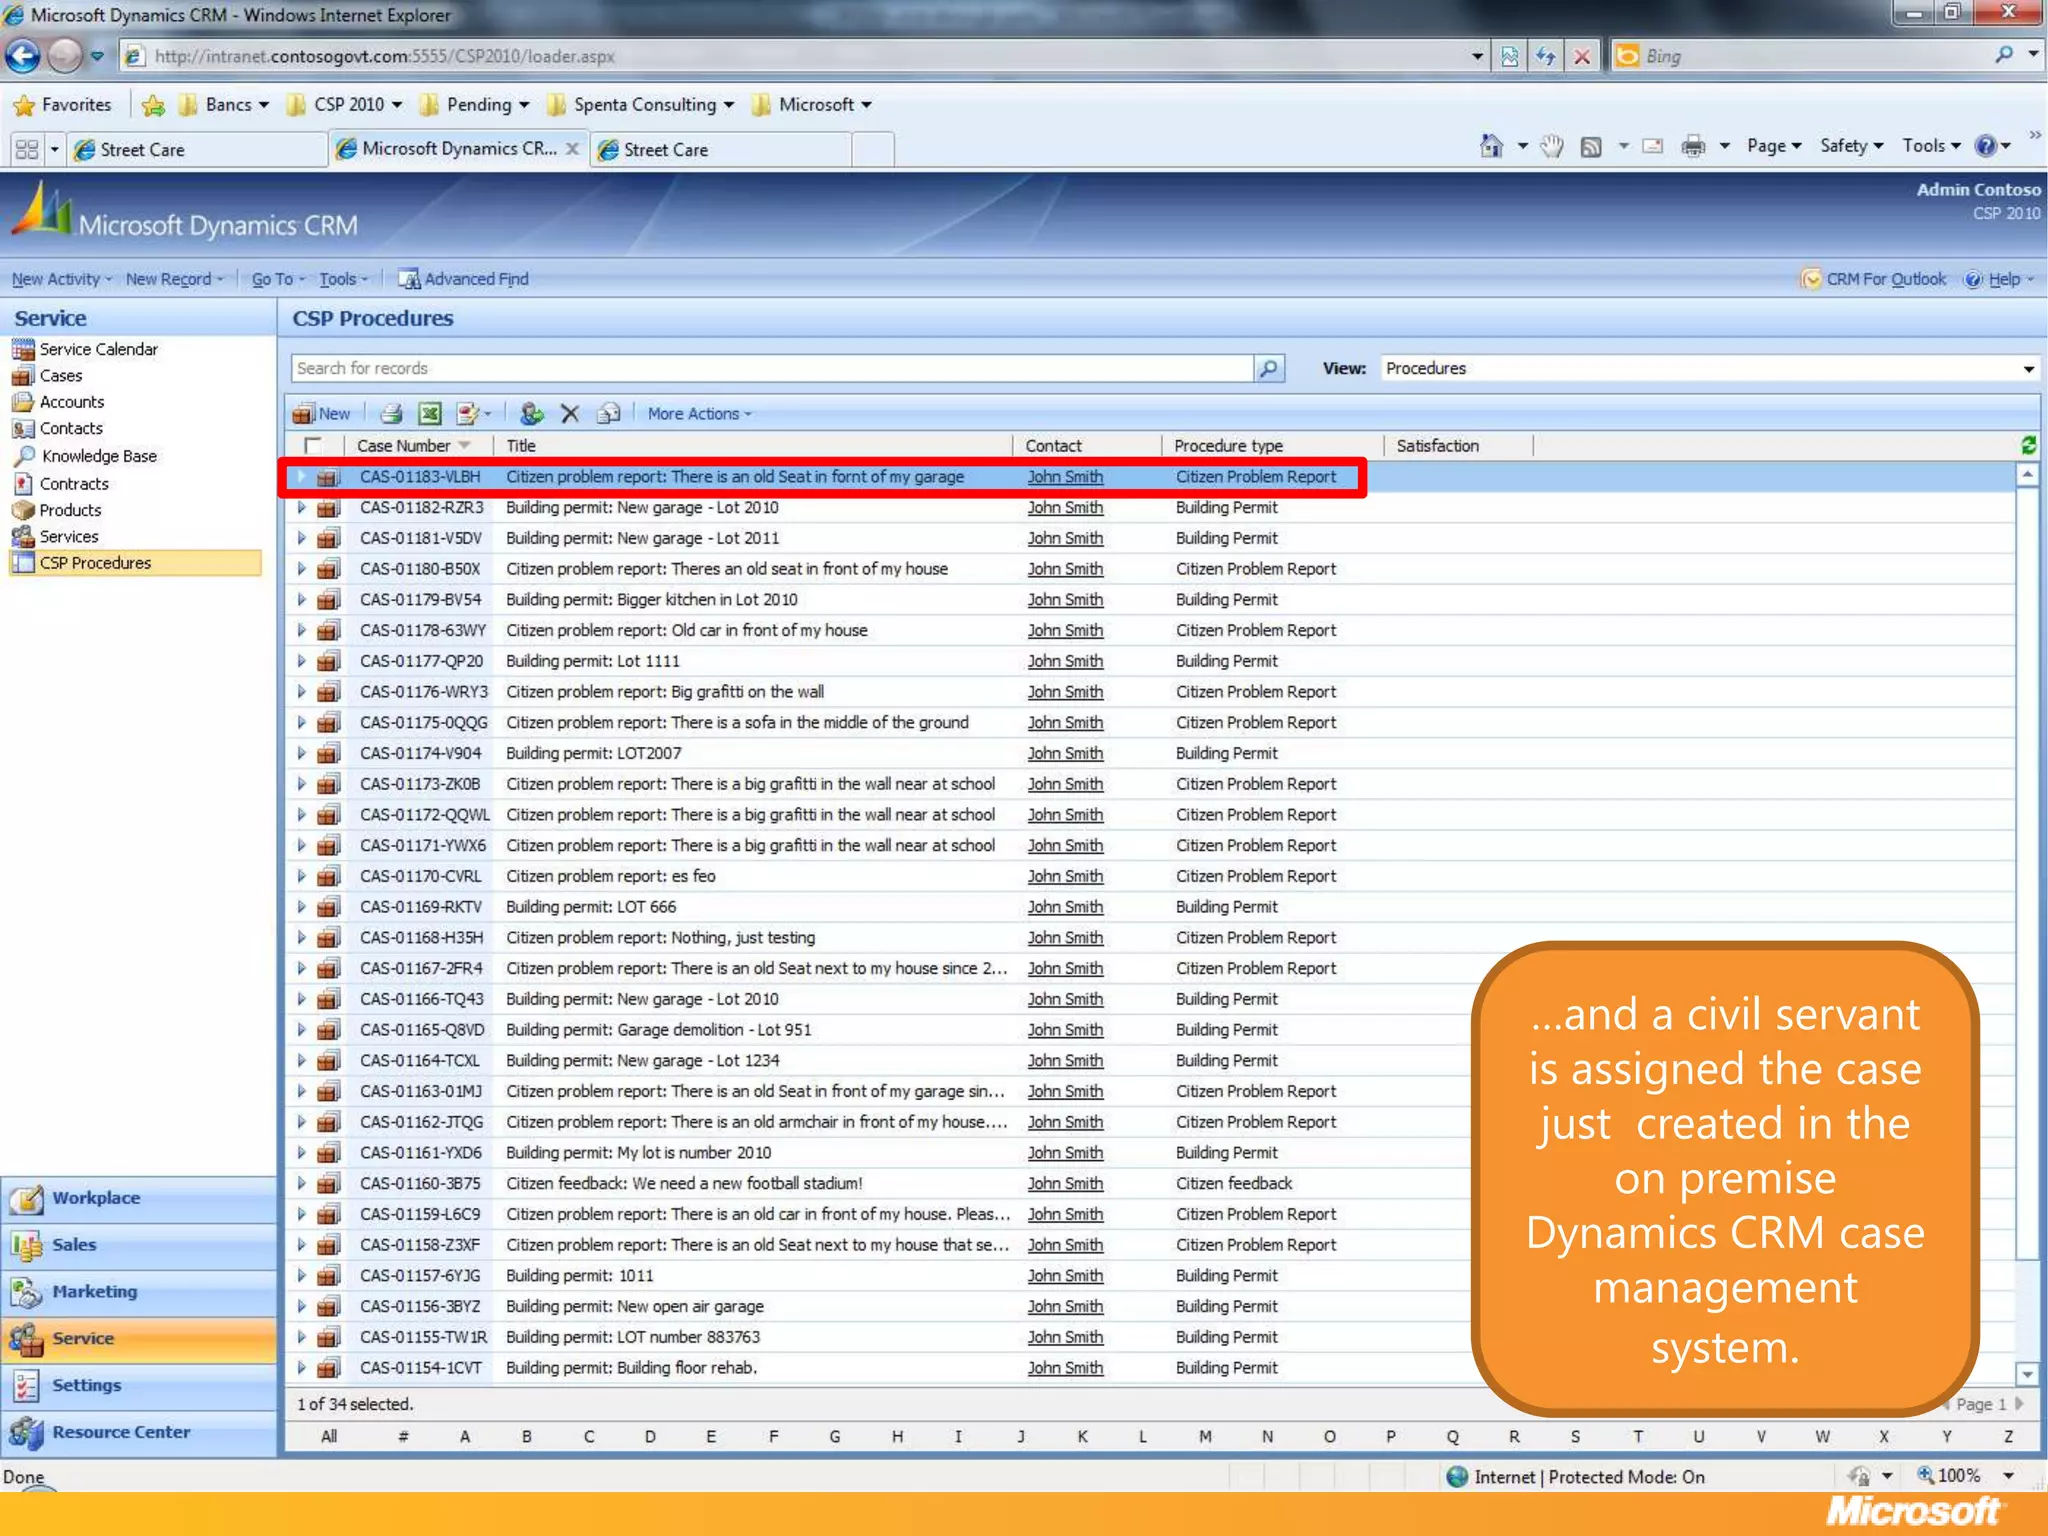Click the grid scrollbar down arrow
The image size is (2048, 1536).
coord(2027,1374)
